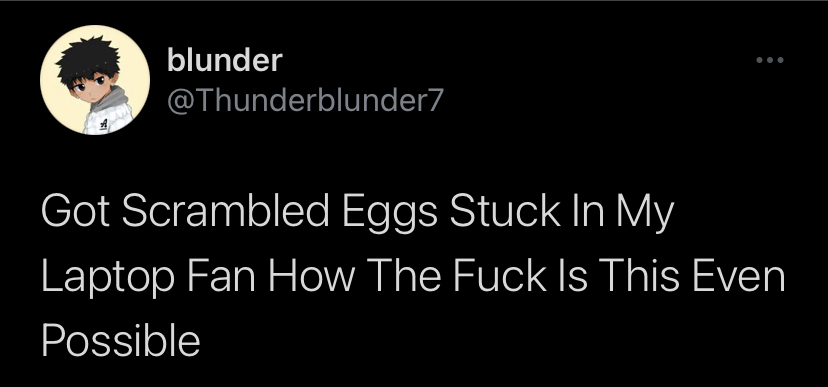Viewport: 828px width, 387px height.
Task: Open the three-dot more options menu
Action: click(x=770, y=60)
